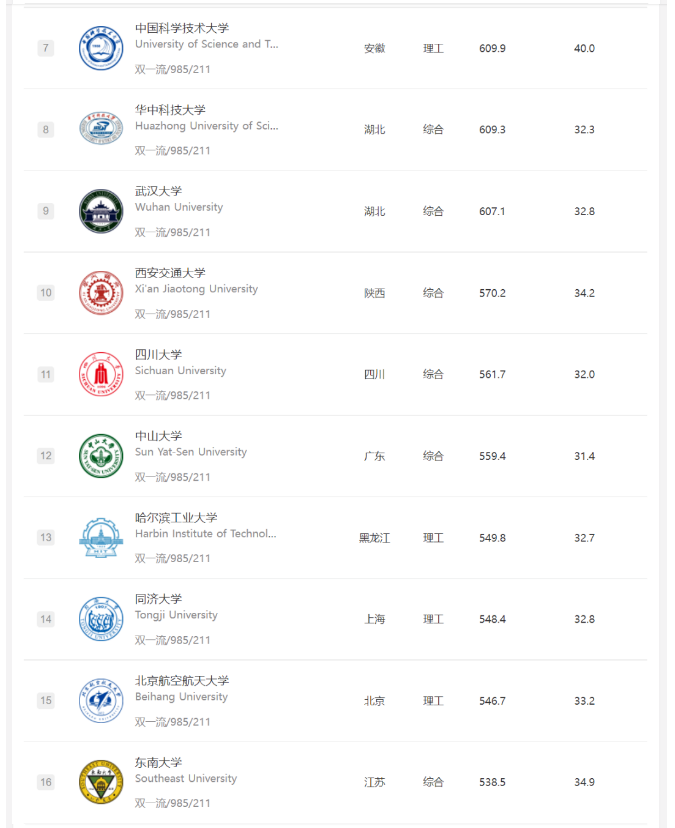This screenshot has height=828, width=675.
Task: Open the Wuhan University logo
Action: pos(101,211)
